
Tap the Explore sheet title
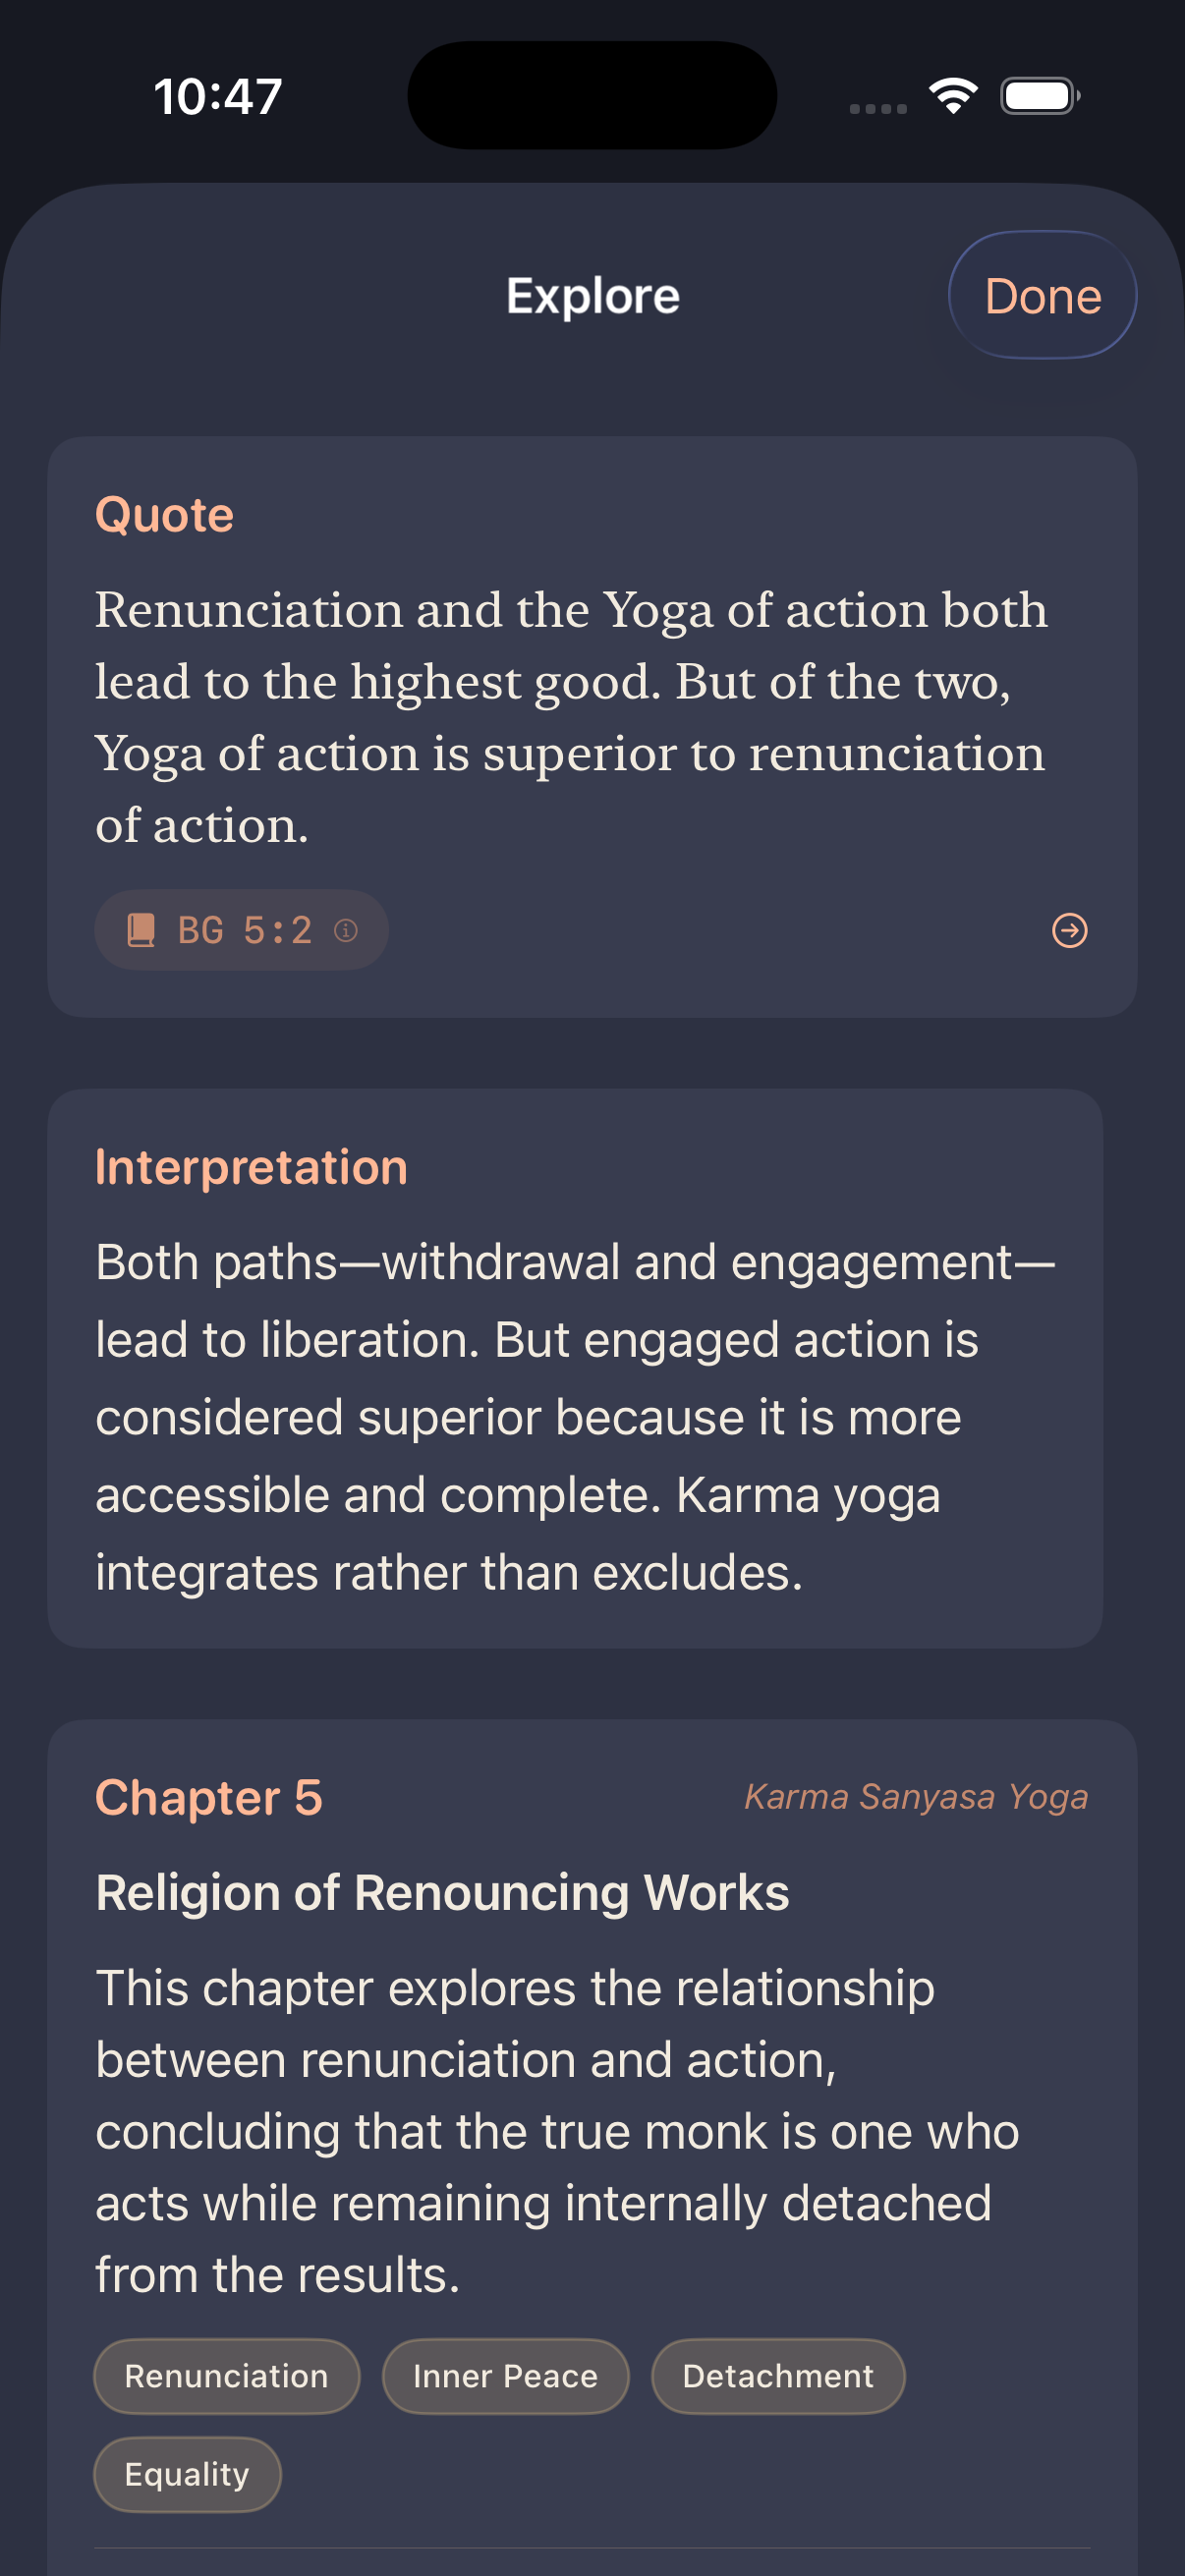click(x=592, y=296)
